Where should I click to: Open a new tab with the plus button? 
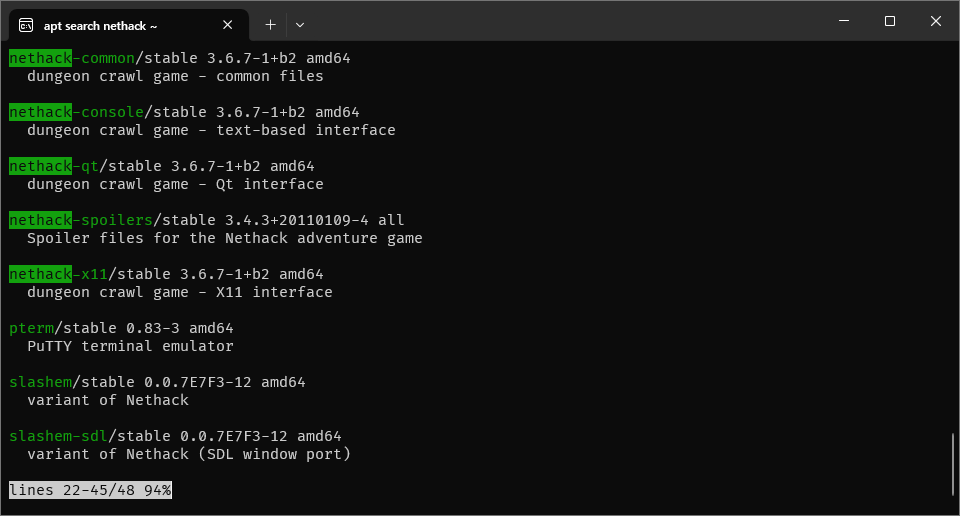270,24
